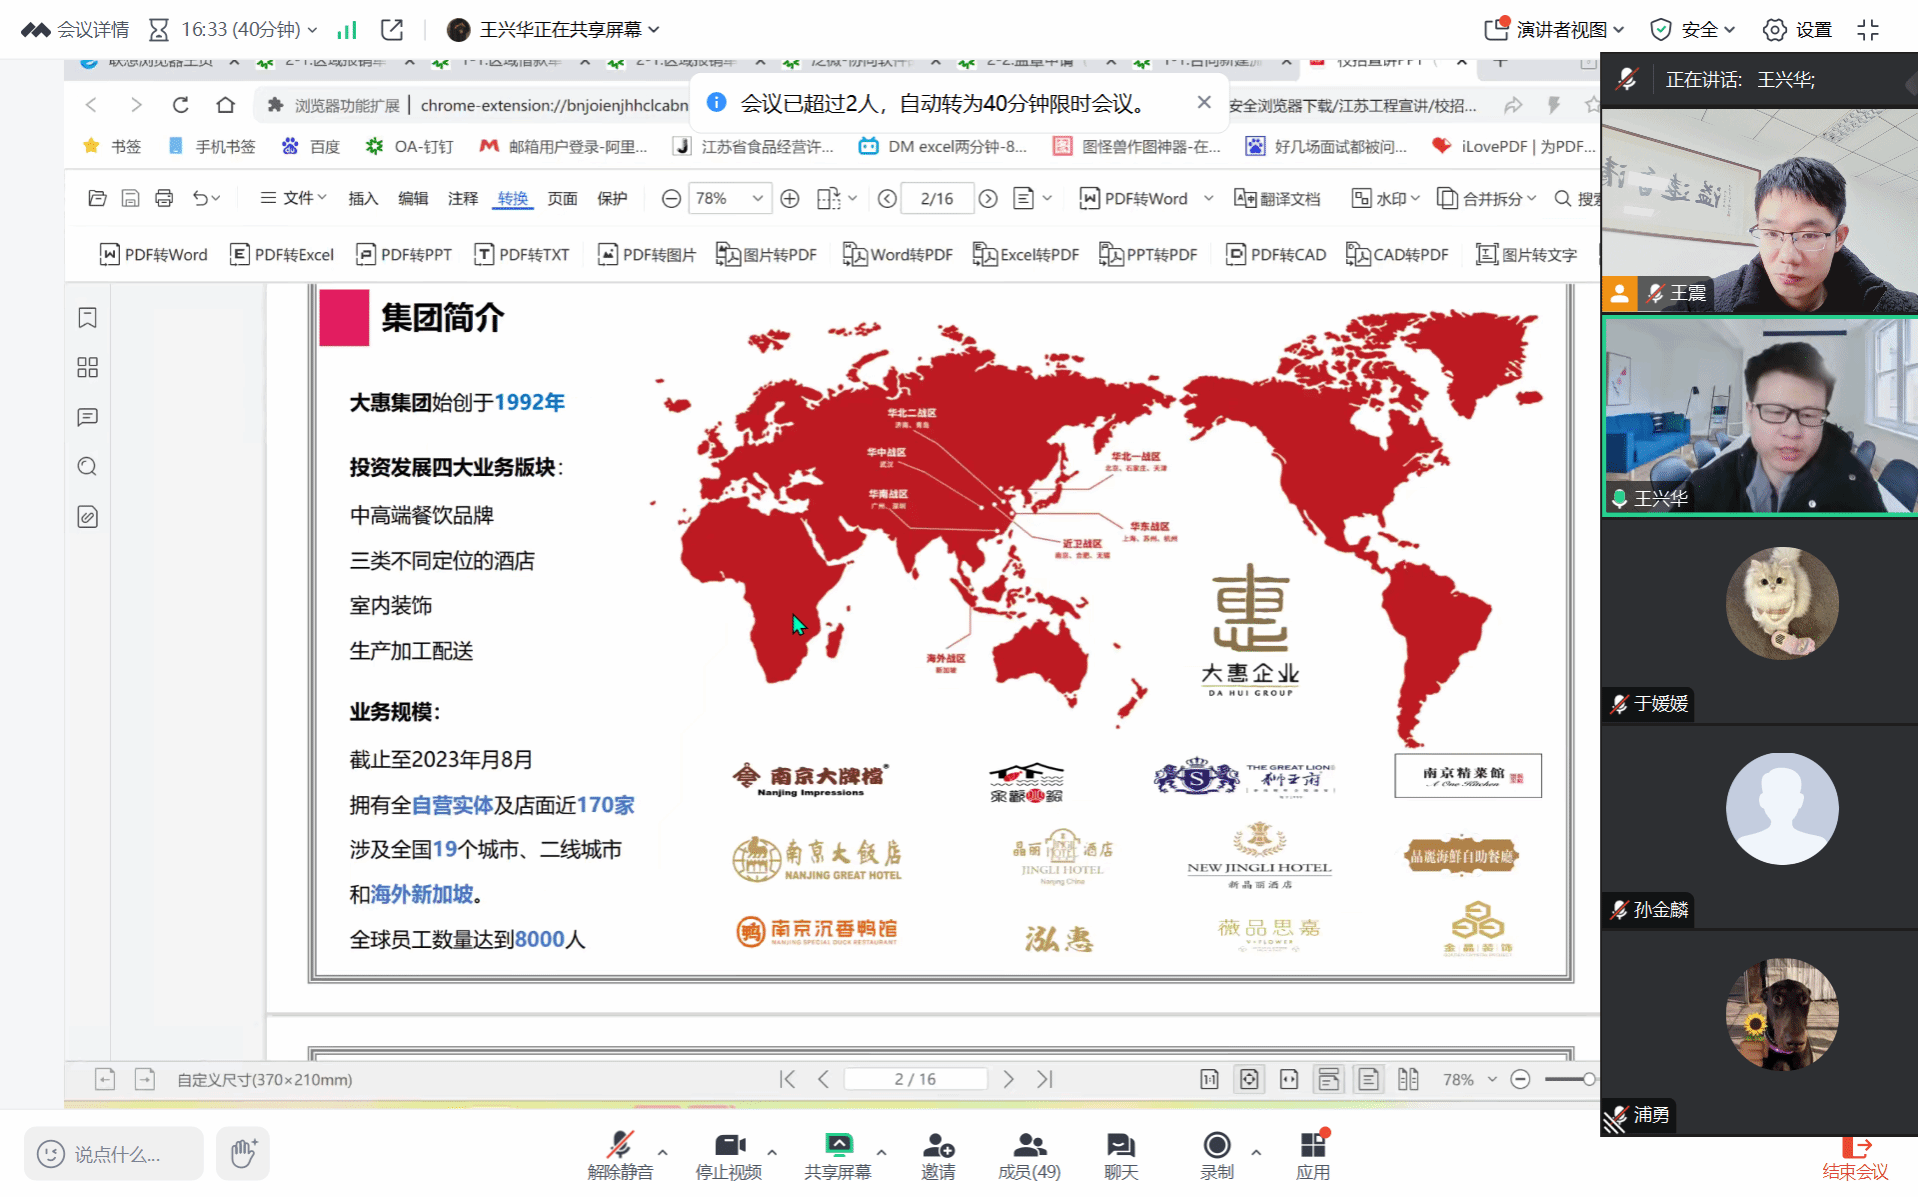1918x1197 pixels.
Task: Click PDF转Excel conversion button
Action: coord(282,254)
